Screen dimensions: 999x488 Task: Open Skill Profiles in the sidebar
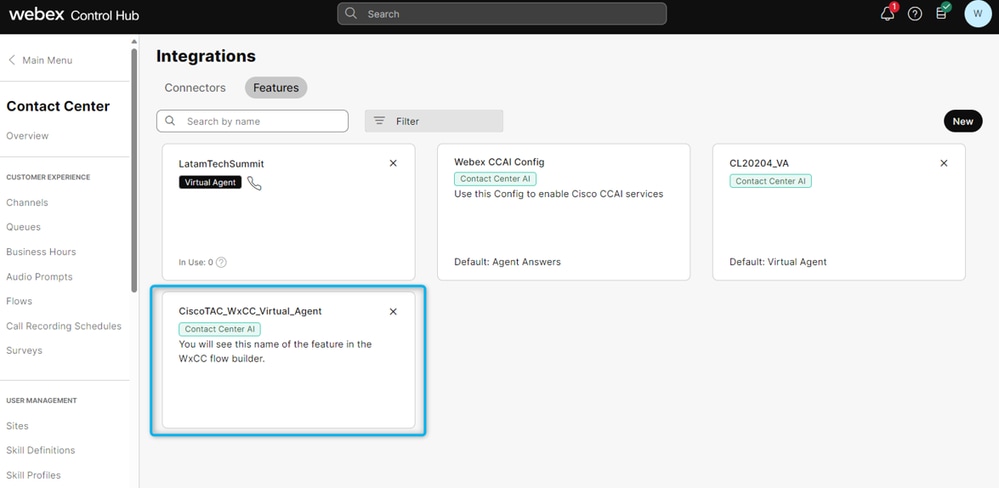(34, 475)
